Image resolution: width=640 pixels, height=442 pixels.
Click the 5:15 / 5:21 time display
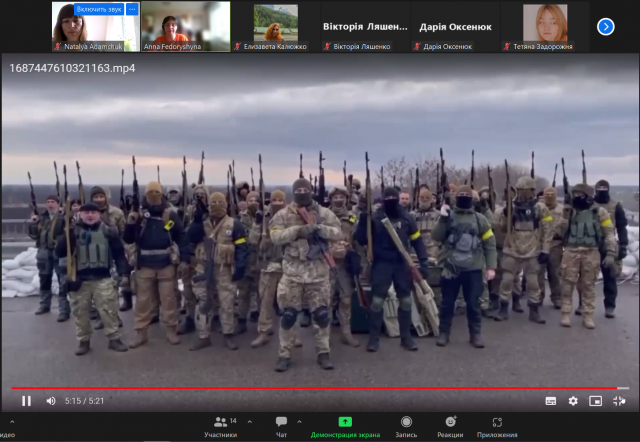pos(84,401)
